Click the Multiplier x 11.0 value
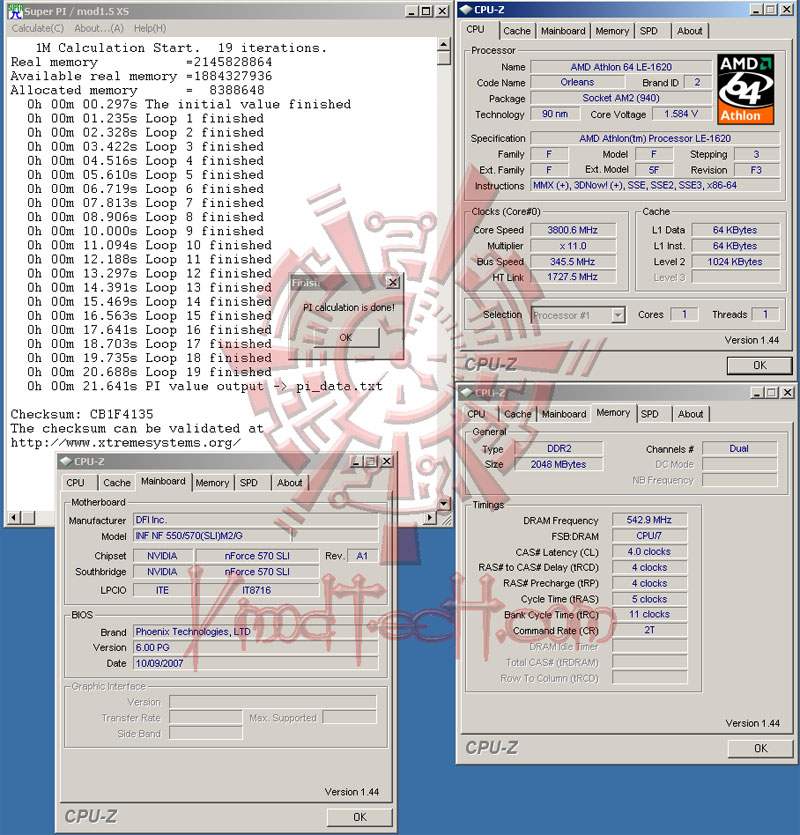Viewport: 800px width, 835px height. (573, 246)
